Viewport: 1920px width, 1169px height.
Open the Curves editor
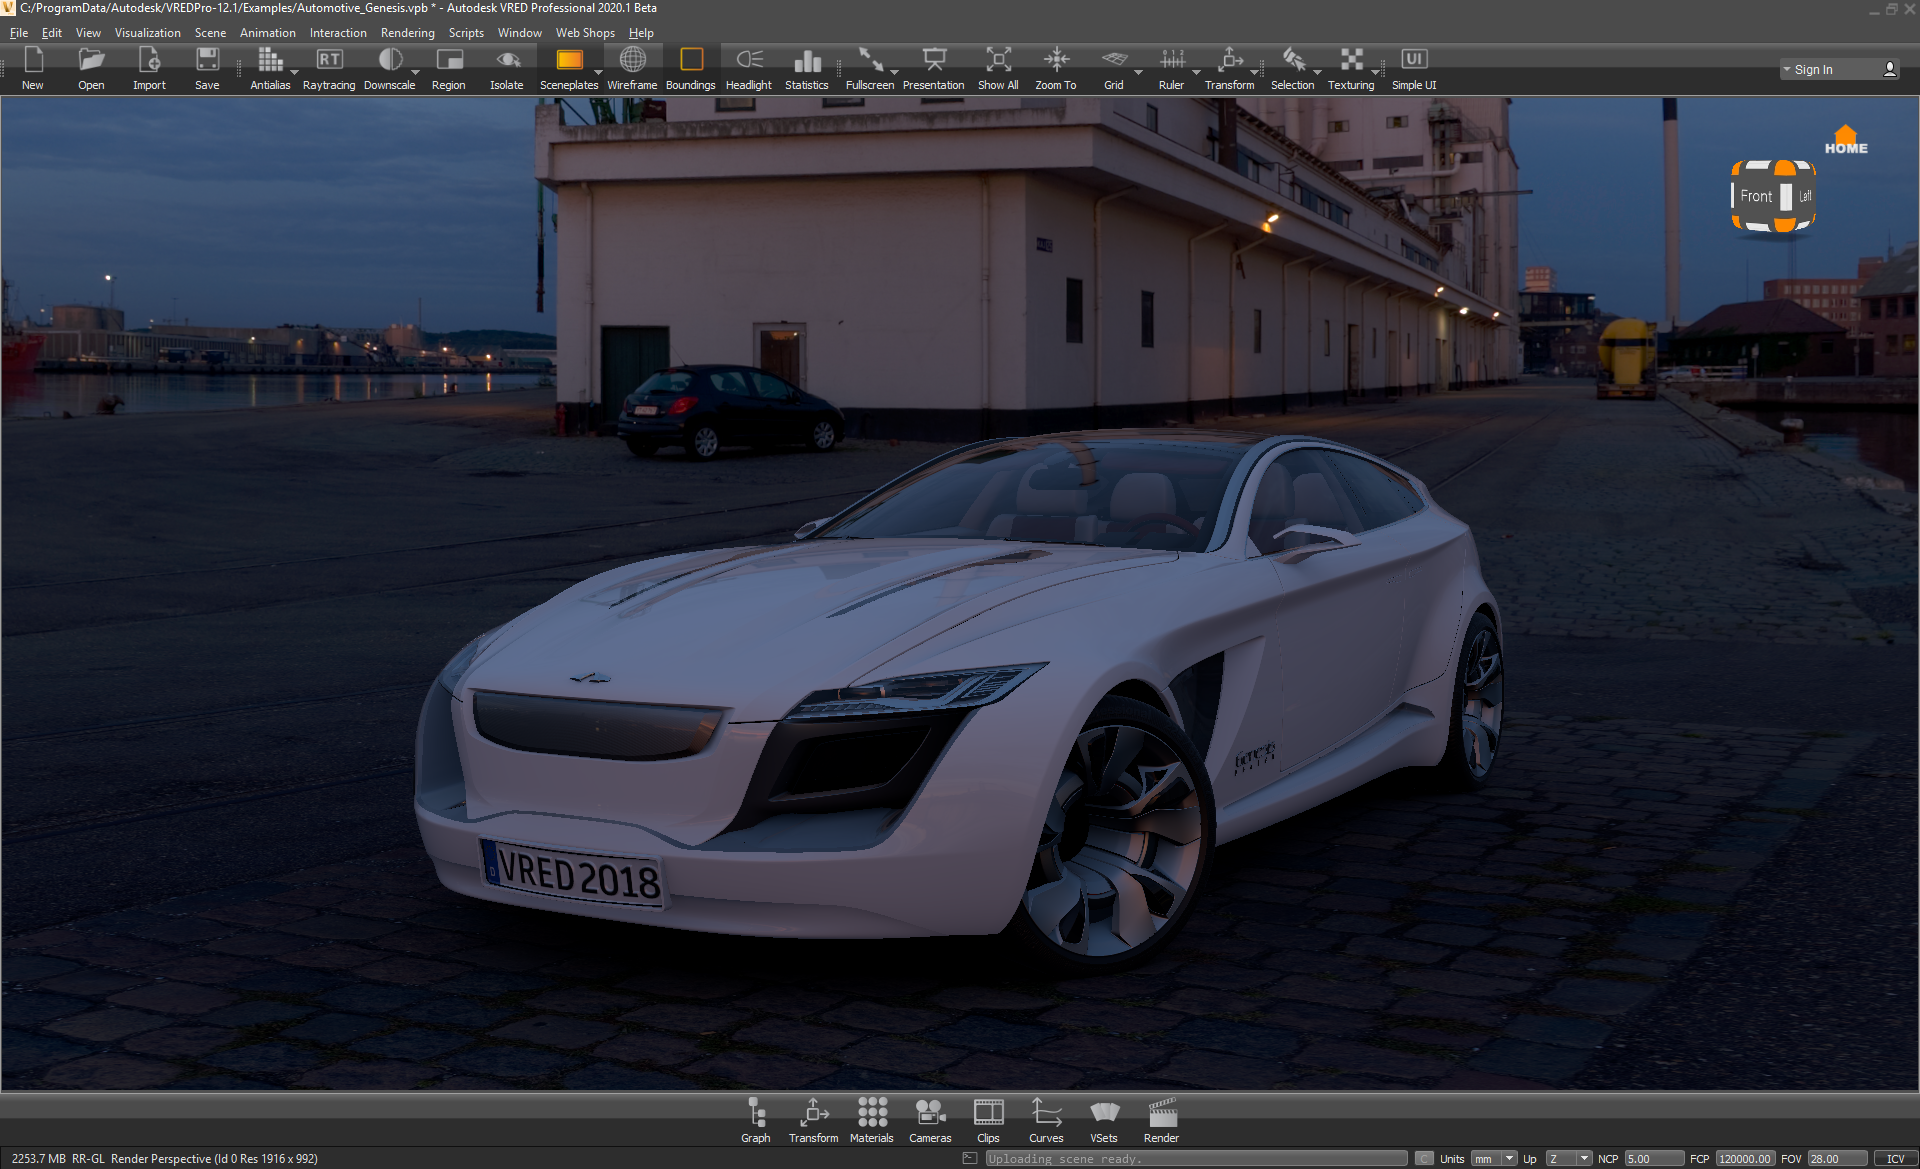pyautogui.click(x=1046, y=1120)
